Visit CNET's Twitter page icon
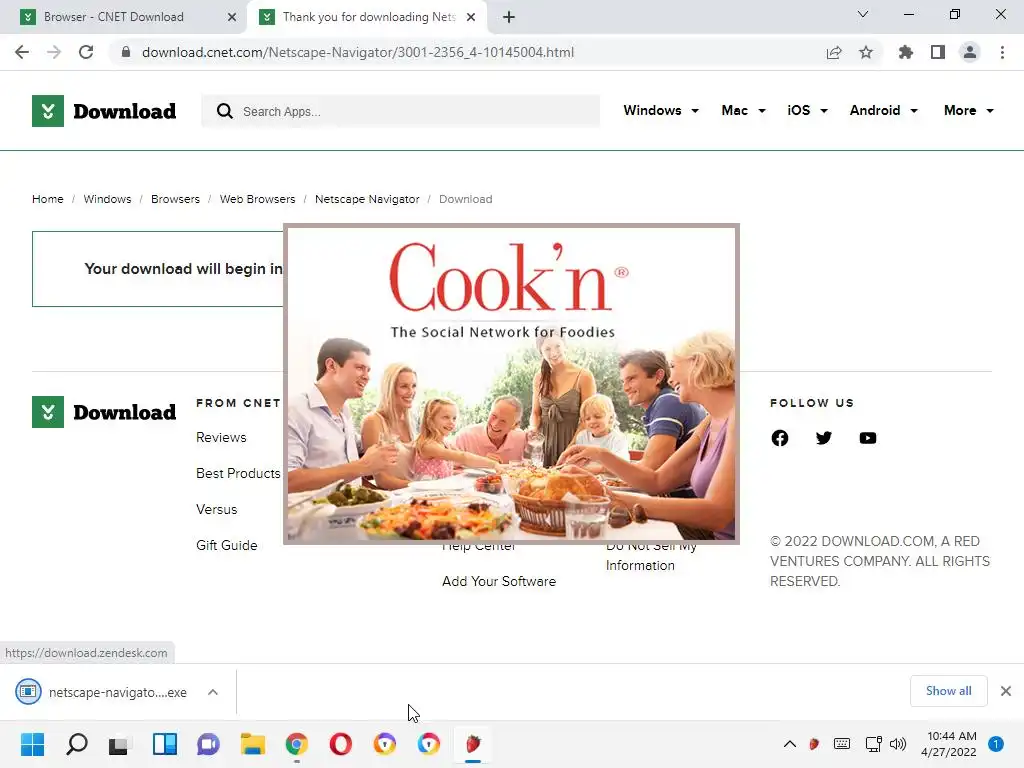 [x=824, y=438]
